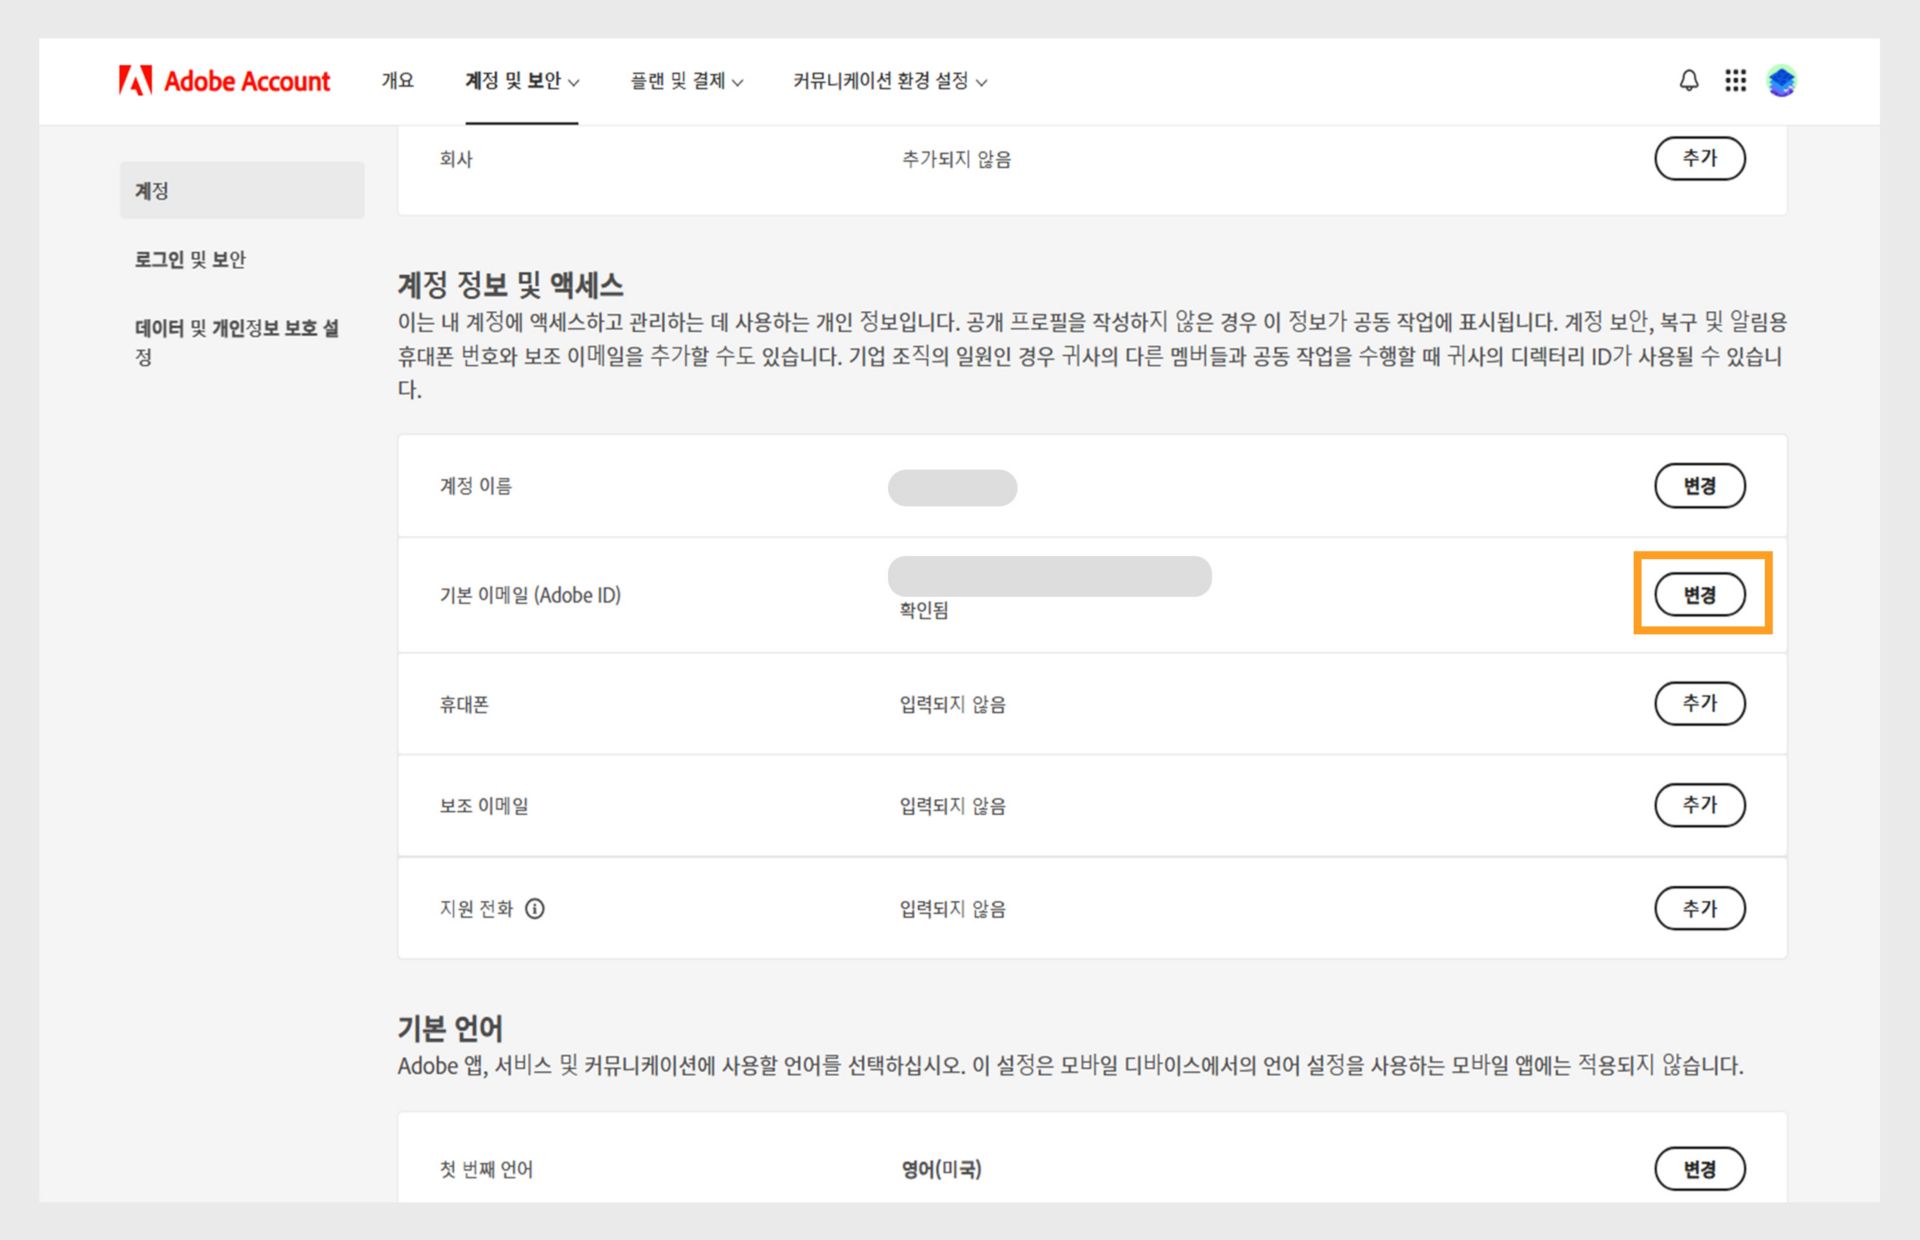
Task: Go to the 개요 tab
Action: [x=397, y=81]
